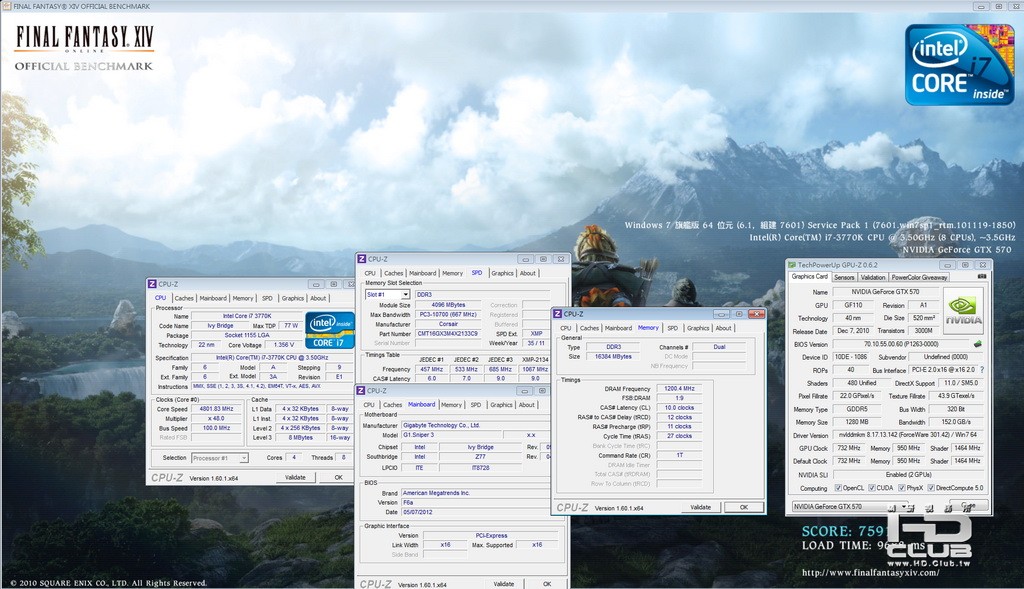Click Validate in the CPU-Z Mainboard window

click(504, 584)
